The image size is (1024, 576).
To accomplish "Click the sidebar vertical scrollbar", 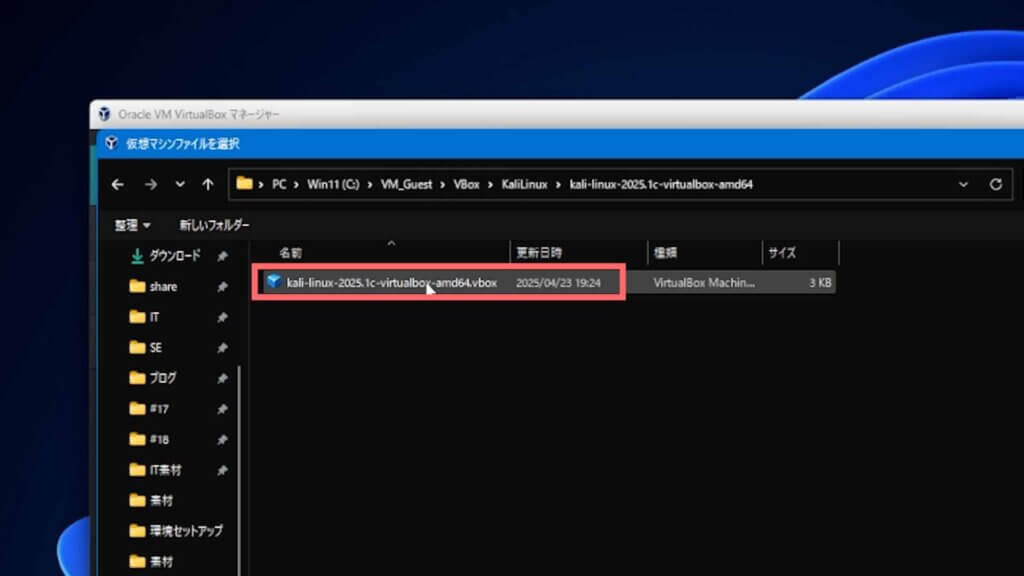I will (240, 470).
